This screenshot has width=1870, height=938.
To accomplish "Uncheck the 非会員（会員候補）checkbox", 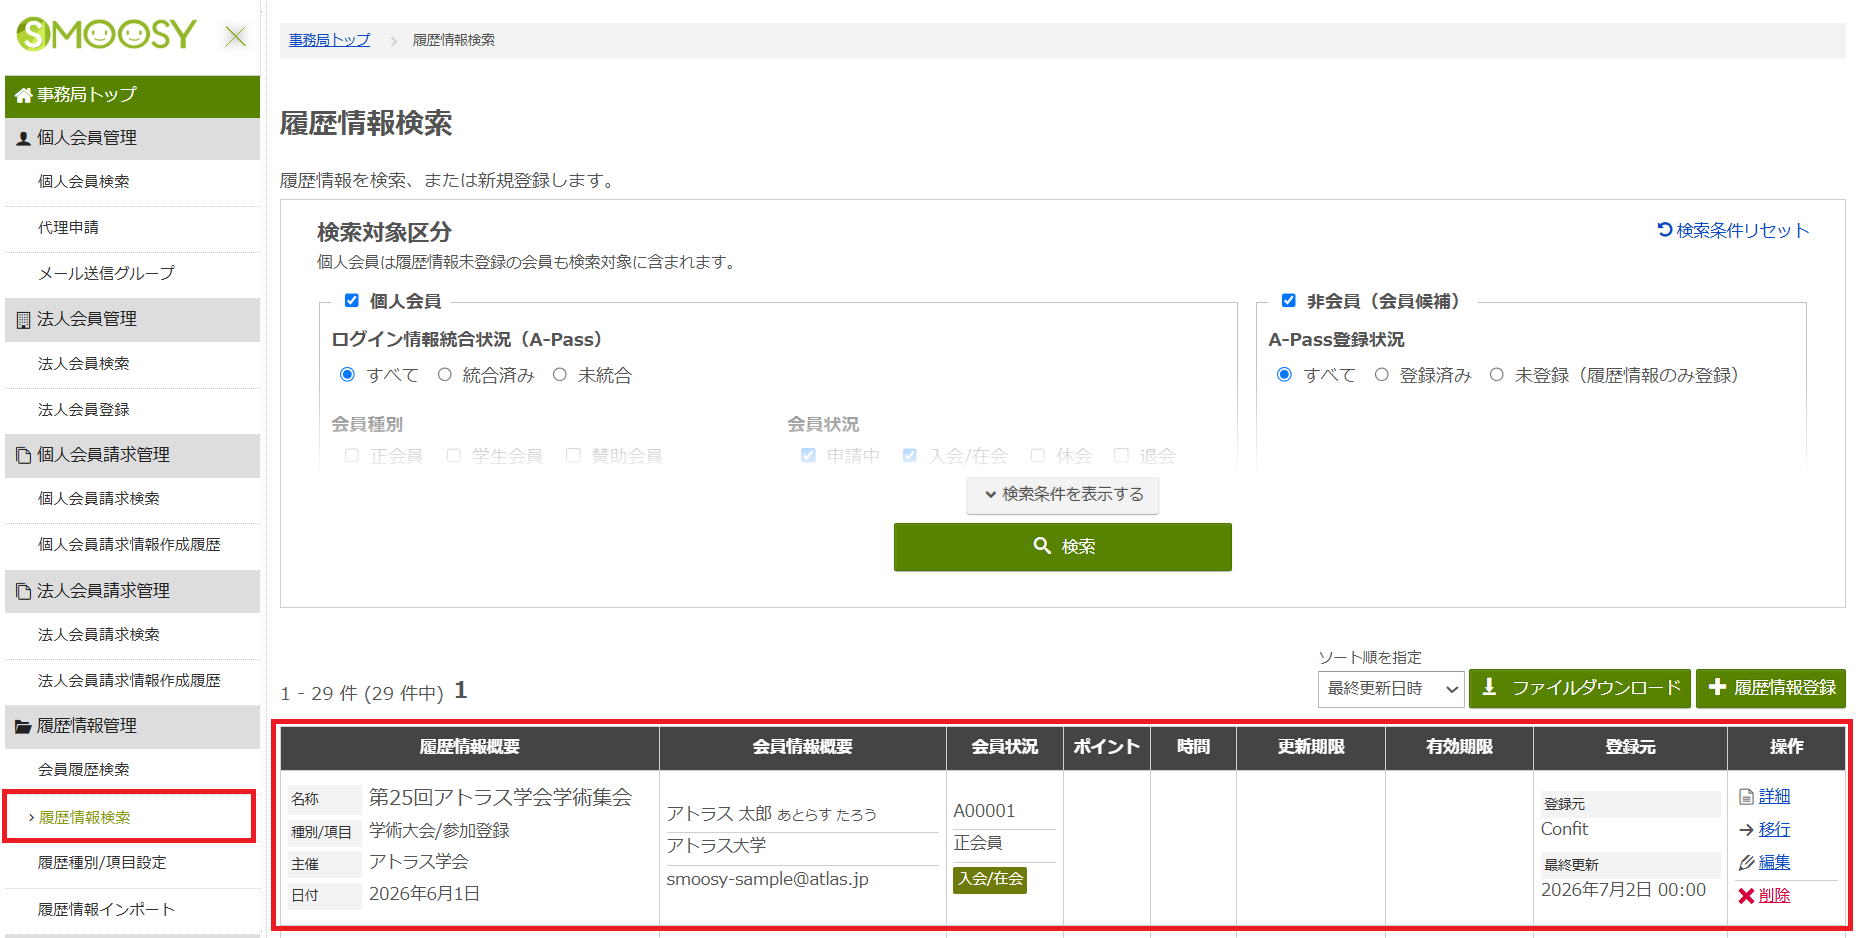I will pyautogui.click(x=1289, y=301).
